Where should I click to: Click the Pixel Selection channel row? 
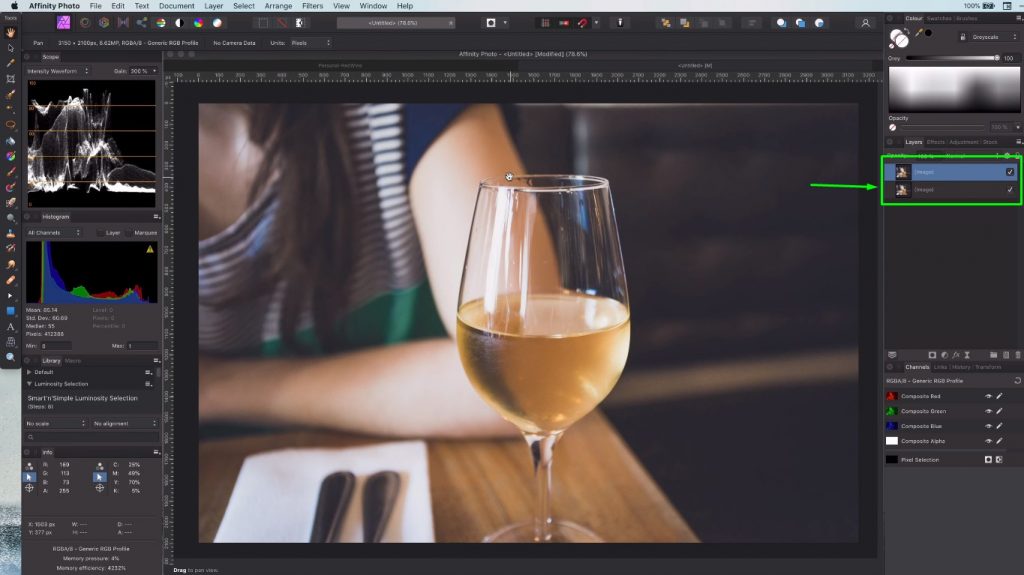tap(953, 460)
